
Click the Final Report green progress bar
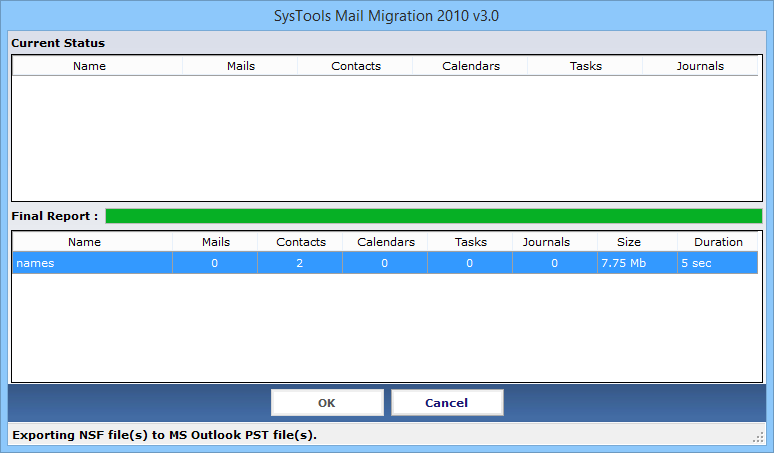[434, 216]
